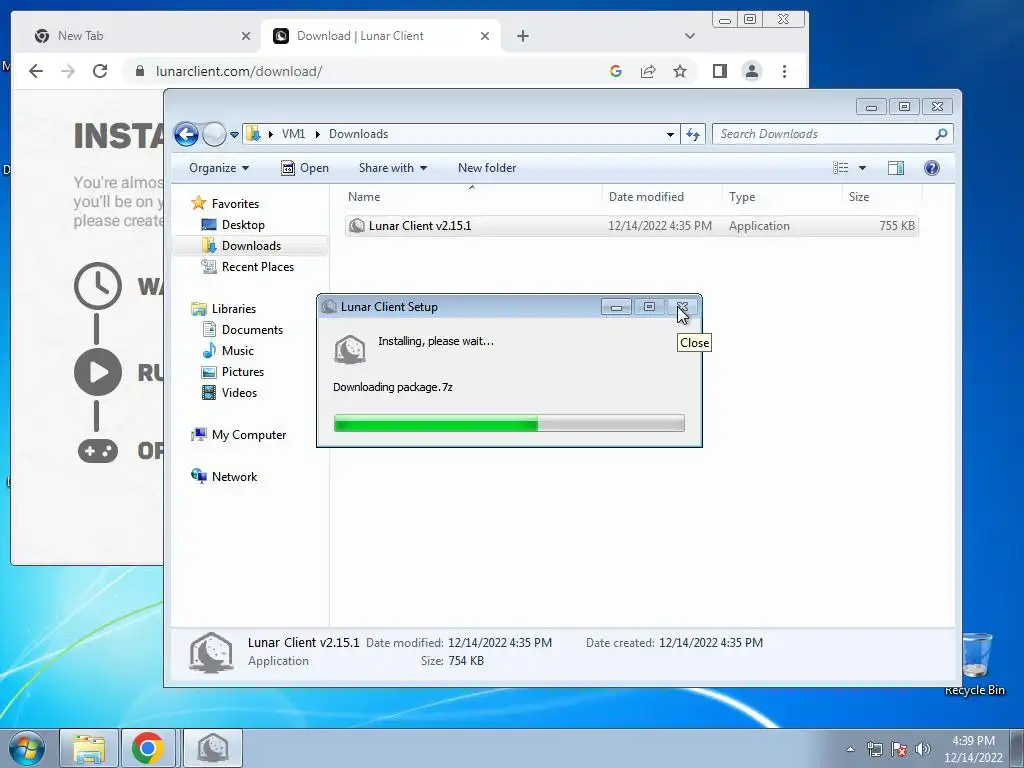Sort by the Date modified column header
1024x768 pixels.
[x=662, y=197]
